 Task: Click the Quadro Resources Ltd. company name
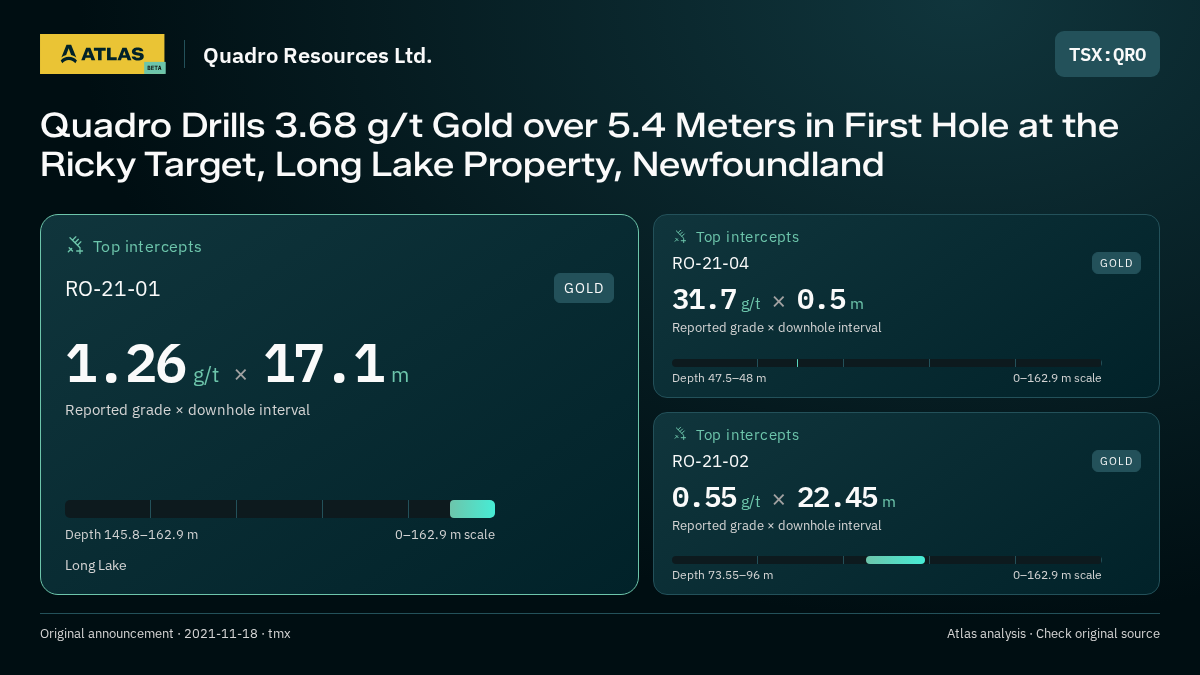318,55
